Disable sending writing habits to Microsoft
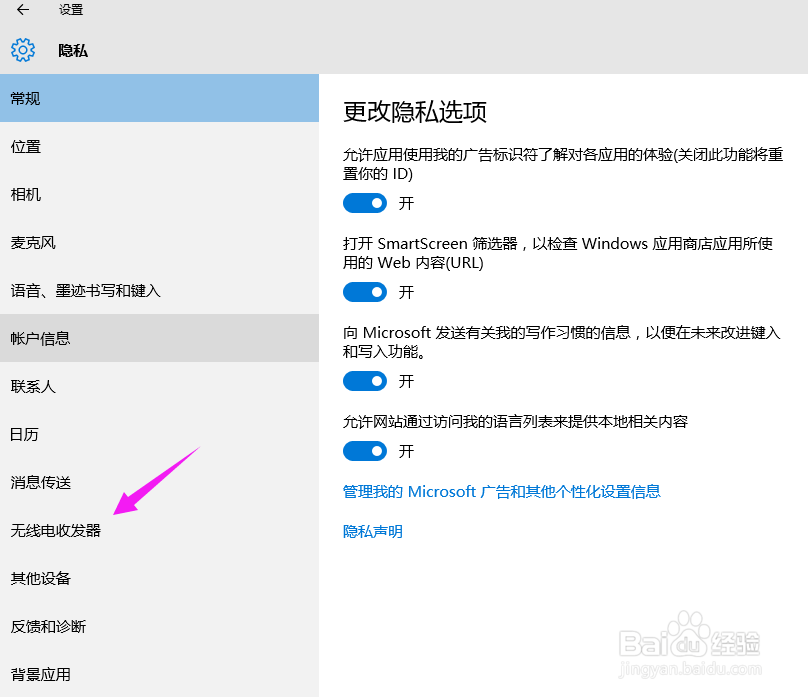808x697 pixels. pos(365,381)
